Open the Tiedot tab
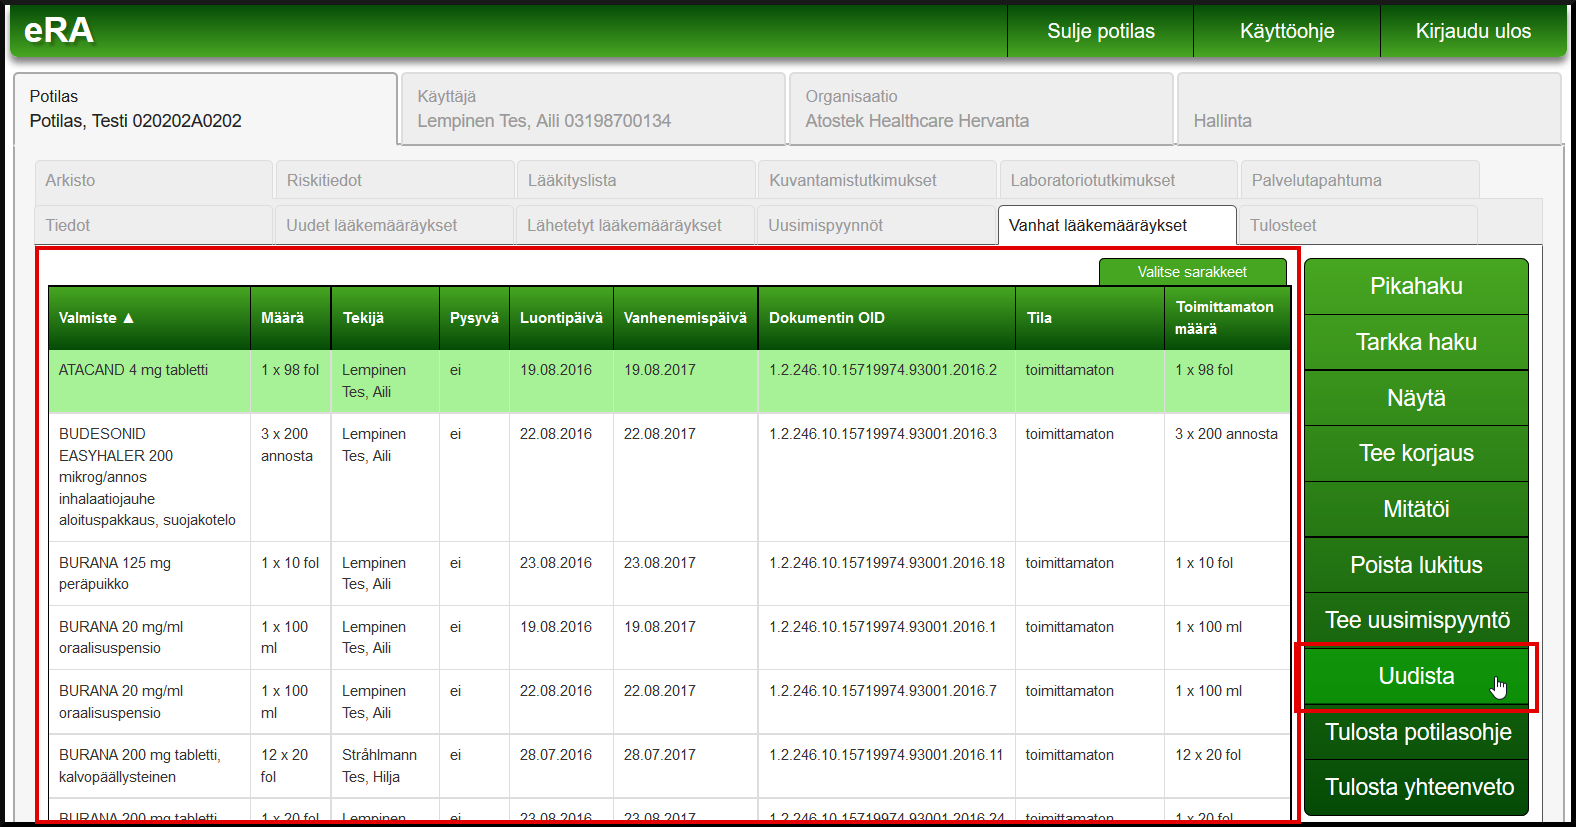The height and width of the screenshot is (827, 1576). click(x=154, y=225)
